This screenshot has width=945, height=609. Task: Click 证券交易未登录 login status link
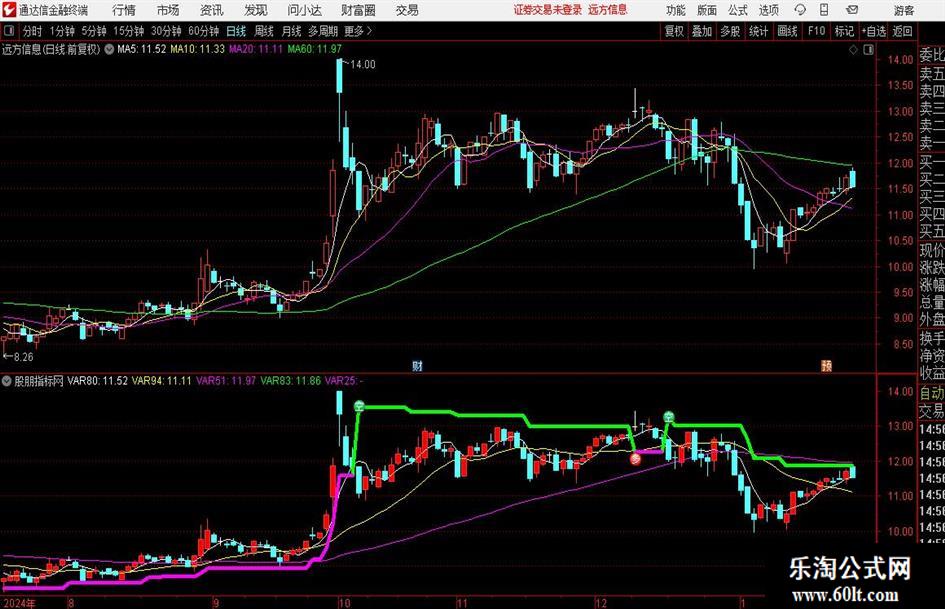tap(548, 10)
